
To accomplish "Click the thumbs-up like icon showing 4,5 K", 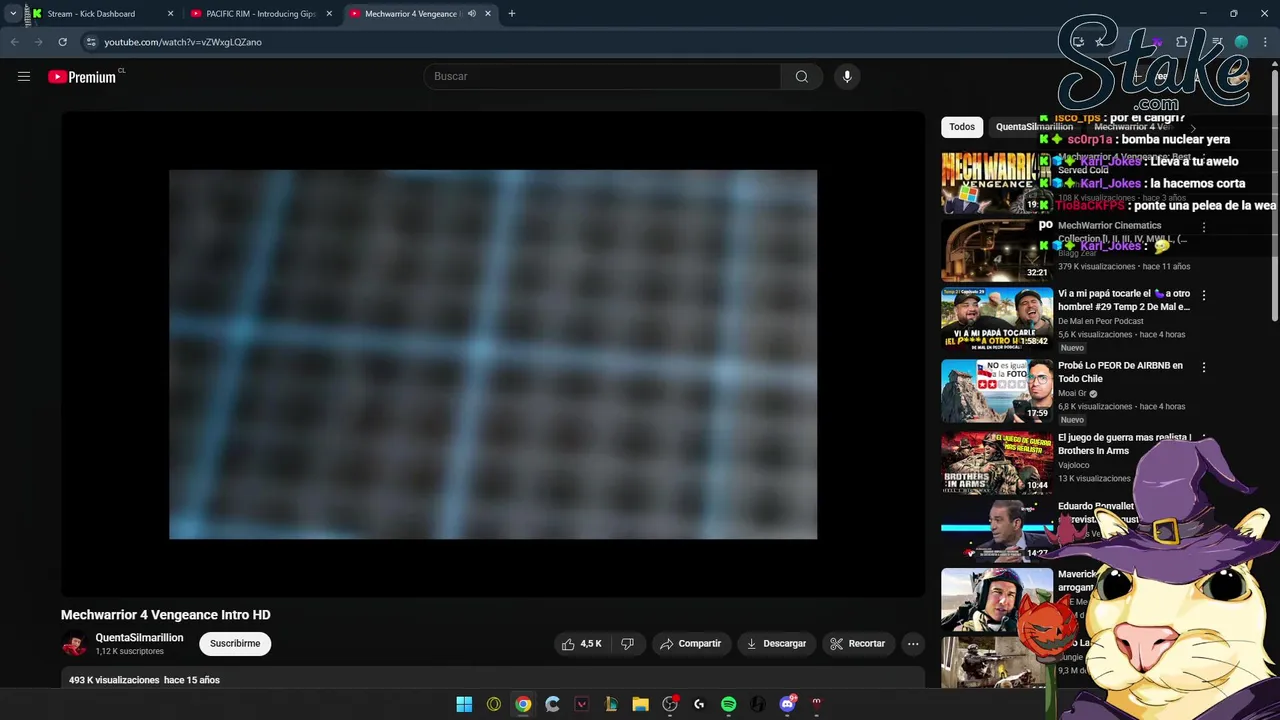I will pos(581,644).
